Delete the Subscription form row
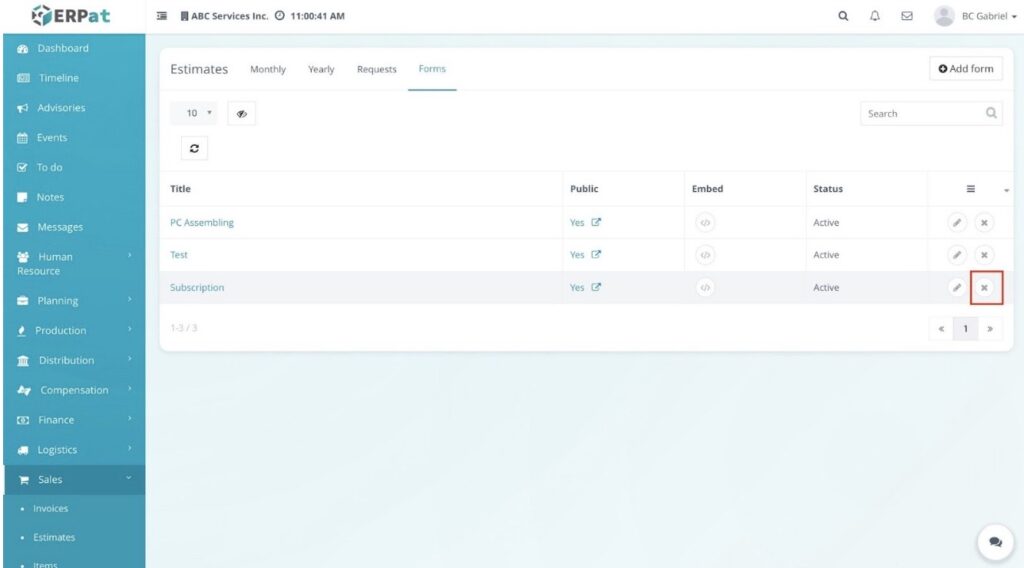Image resolution: width=1024 pixels, height=568 pixels. pos(984,288)
